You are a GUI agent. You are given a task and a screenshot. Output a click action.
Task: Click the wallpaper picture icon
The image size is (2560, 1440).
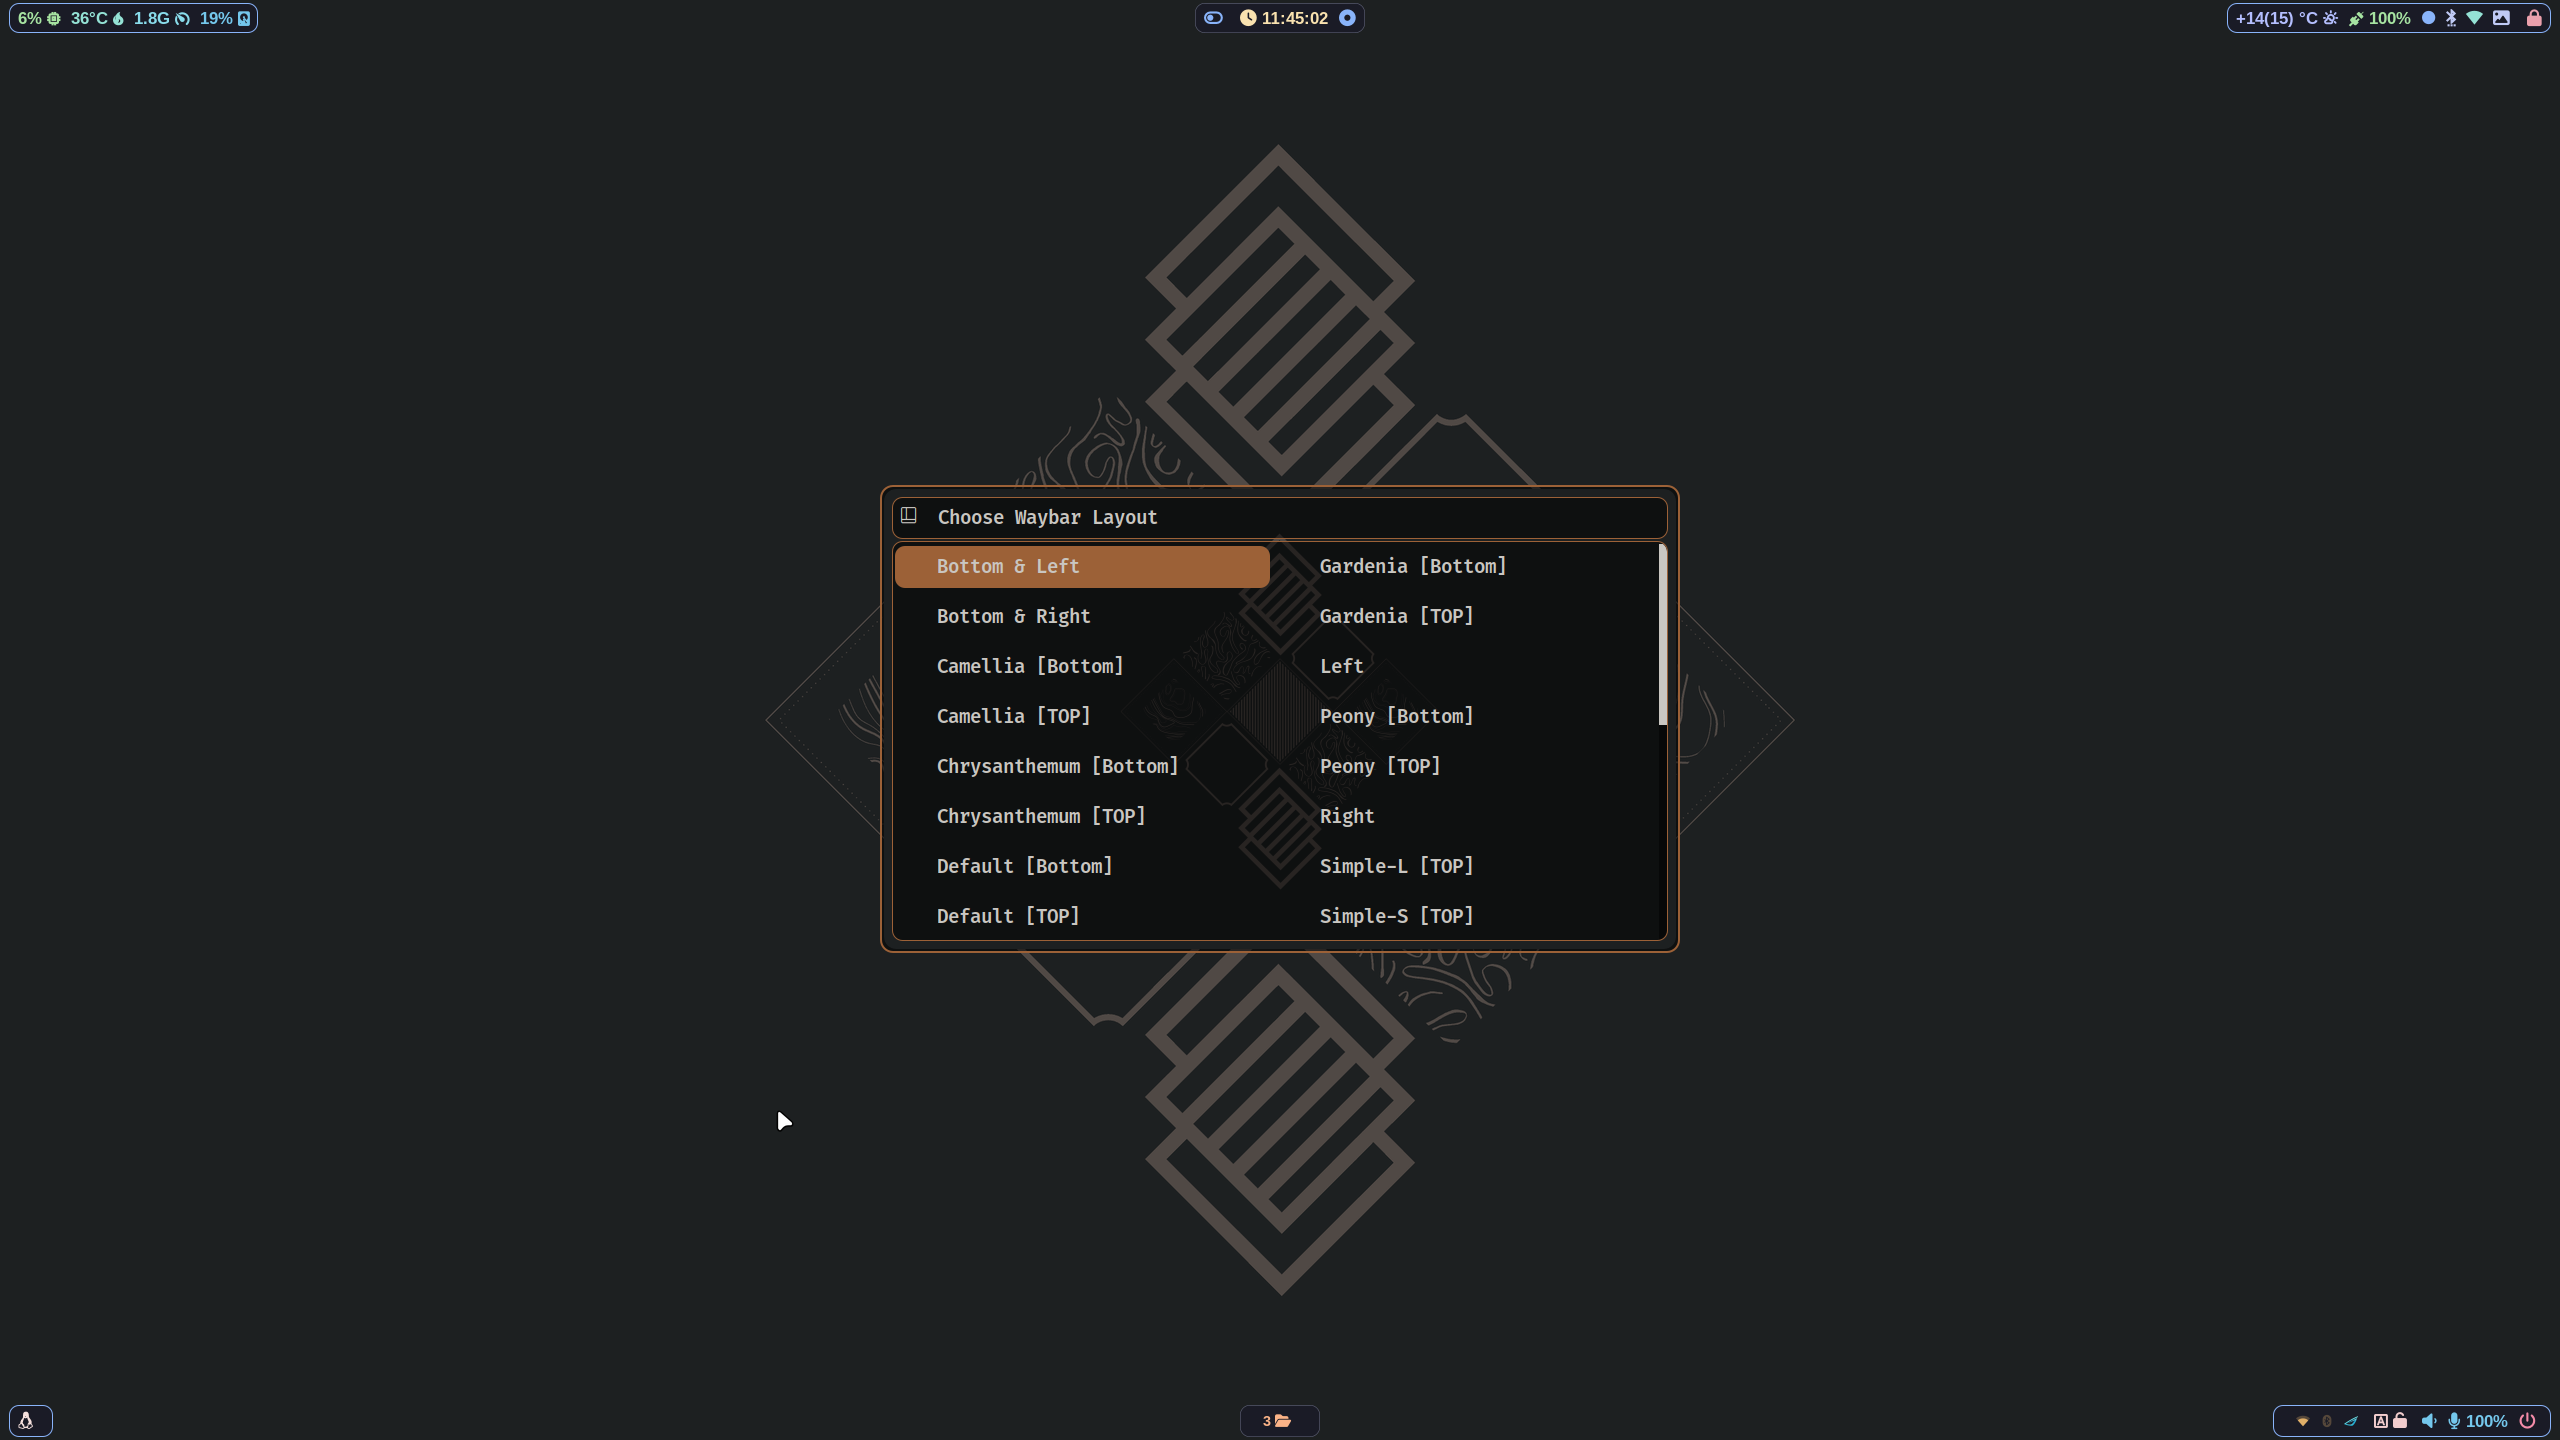[x=2501, y=18]
